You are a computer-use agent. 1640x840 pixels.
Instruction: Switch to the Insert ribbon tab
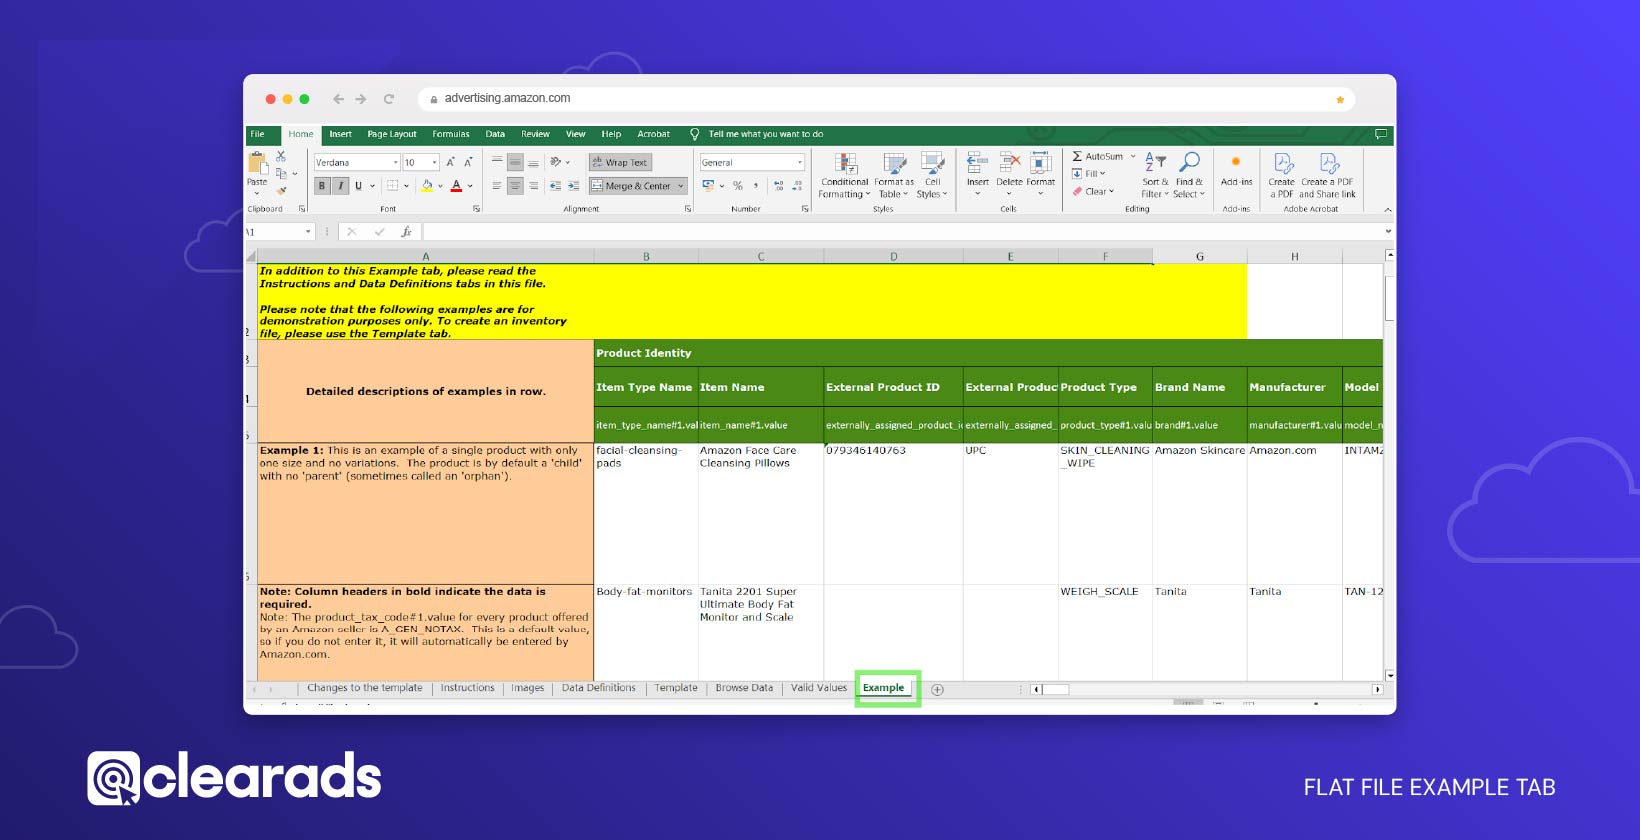[340, 134]
